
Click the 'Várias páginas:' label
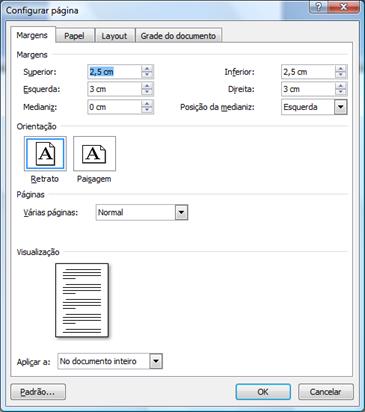point(50,212)
